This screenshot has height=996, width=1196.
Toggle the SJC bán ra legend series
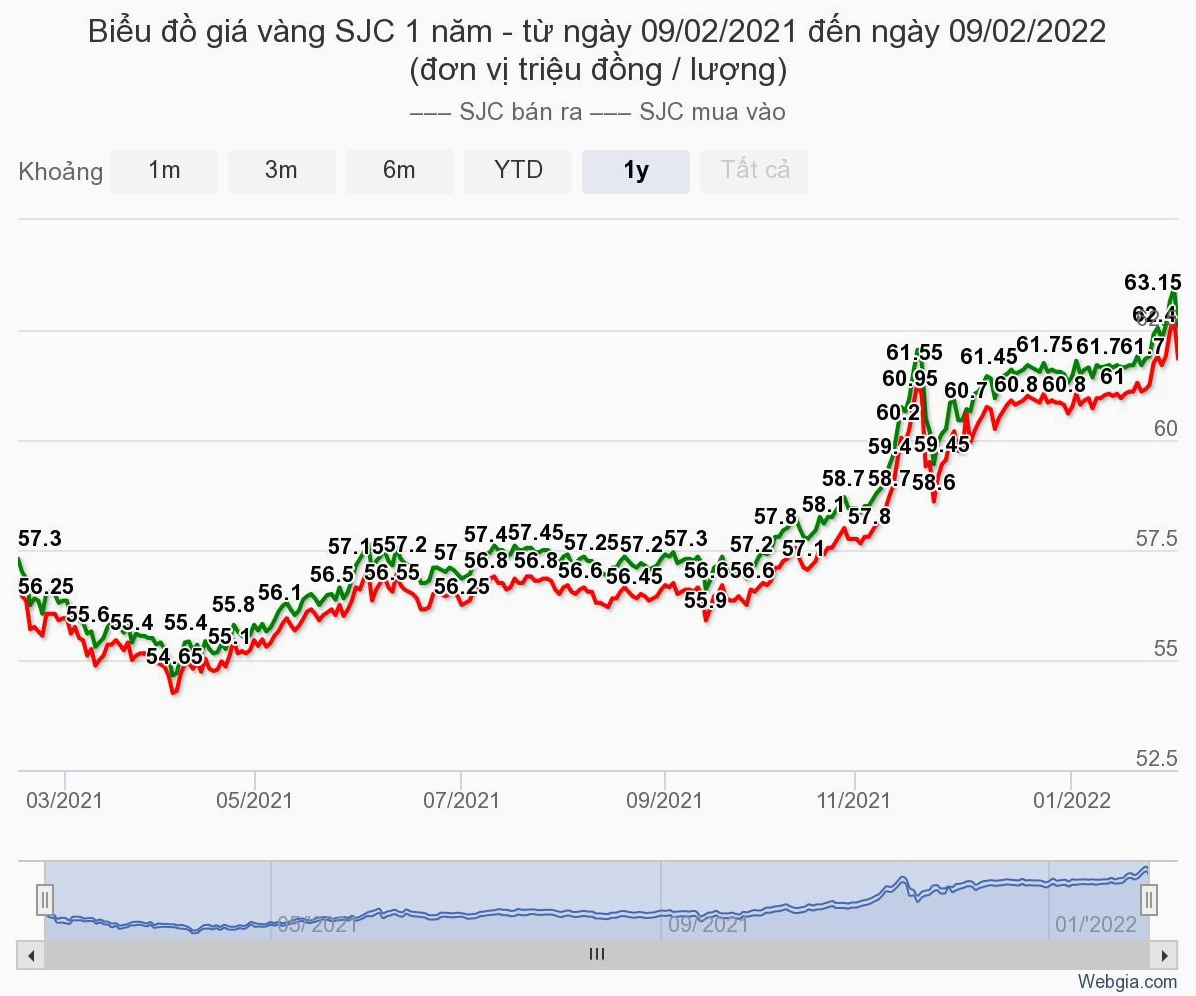(x=496, y=112)
